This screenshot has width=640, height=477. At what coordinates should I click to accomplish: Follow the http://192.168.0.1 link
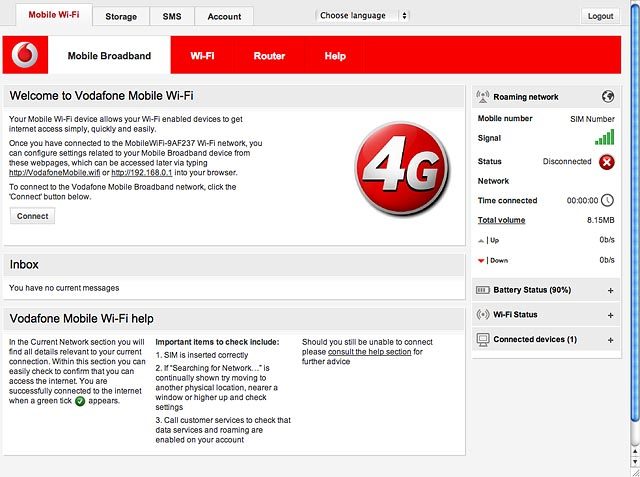(142, 173)
